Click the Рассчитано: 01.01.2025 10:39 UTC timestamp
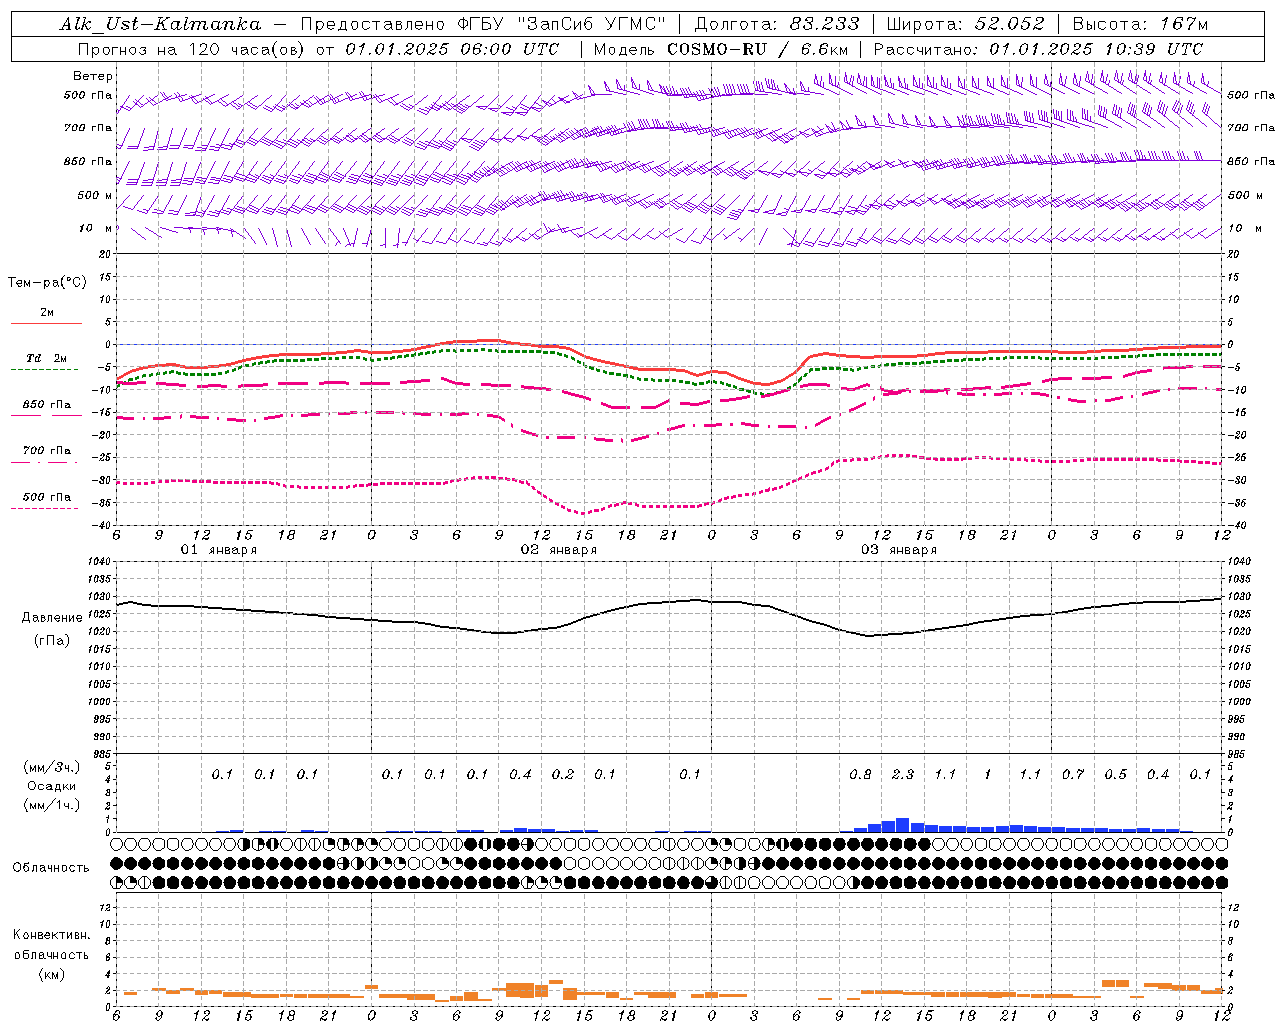Image resolution: width=1280 pixels, height=1024 pixels. 1038,49
